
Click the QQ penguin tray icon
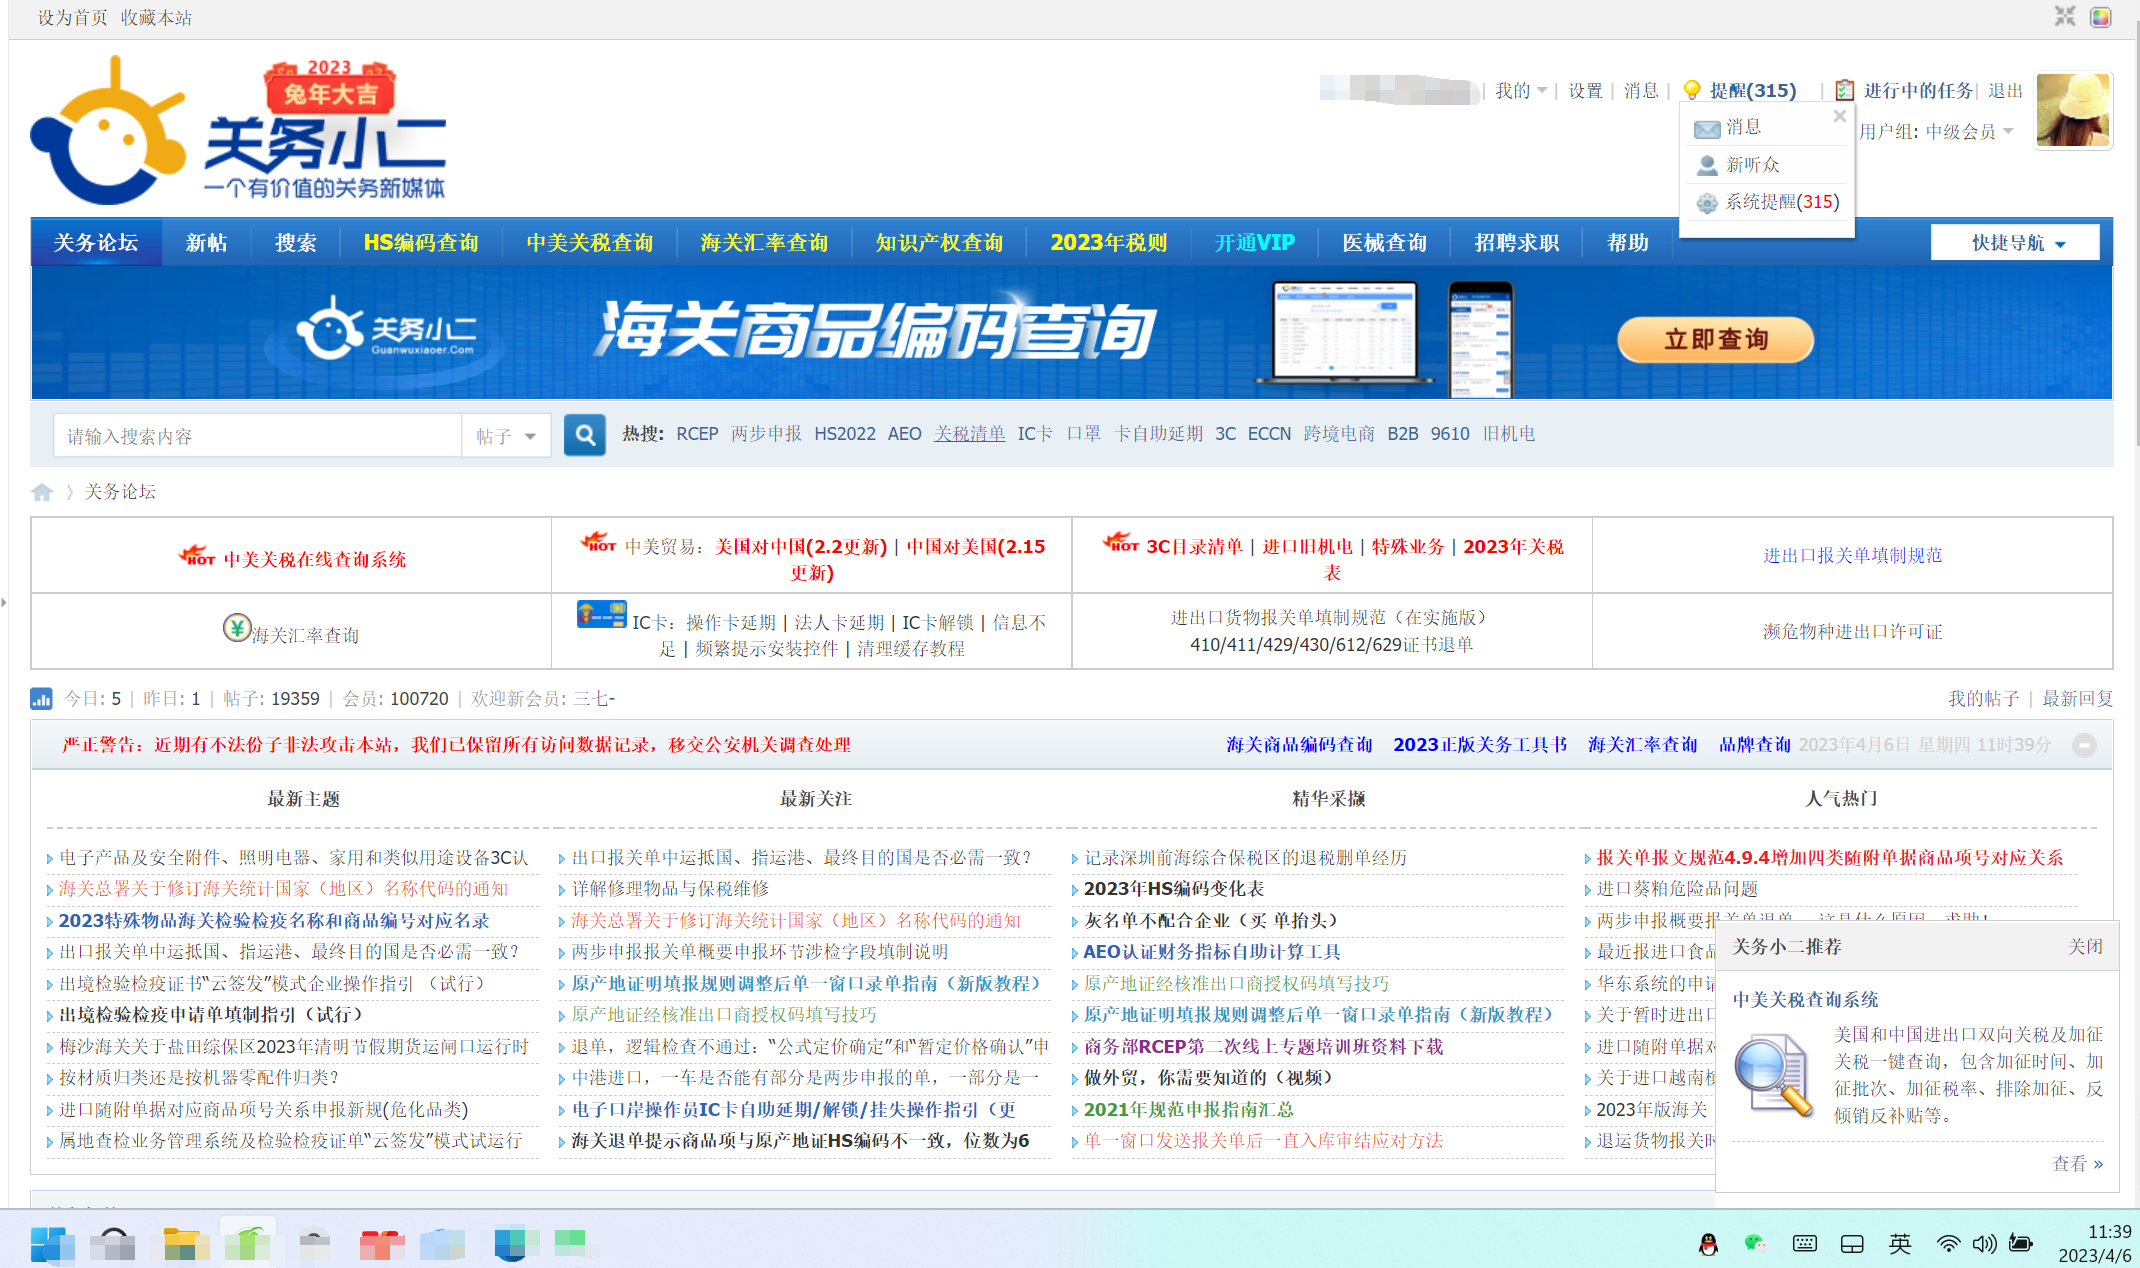tap(1708, 1243)
